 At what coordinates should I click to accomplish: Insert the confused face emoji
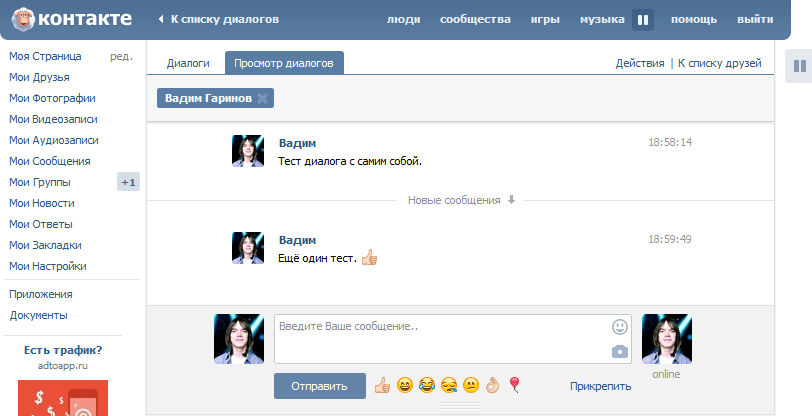click(x=470, y=385)
